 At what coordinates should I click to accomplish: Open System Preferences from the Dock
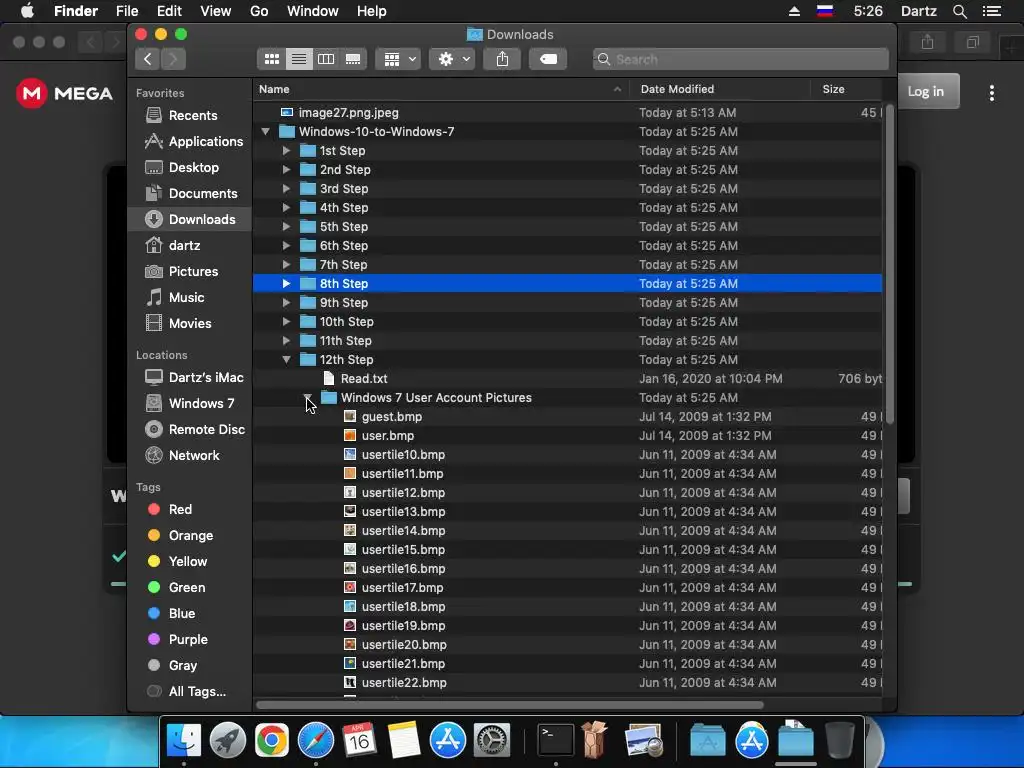[x=491, y=741]
